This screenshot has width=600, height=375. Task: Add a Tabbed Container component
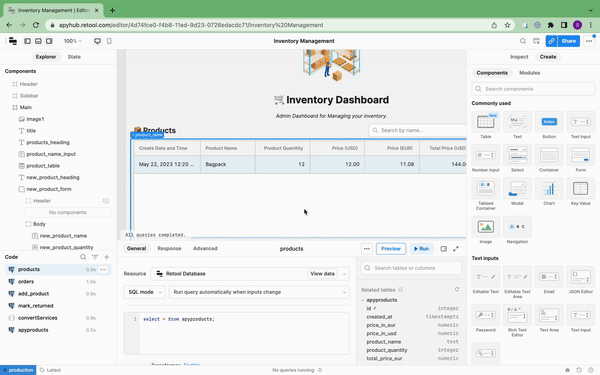point(486,194)
